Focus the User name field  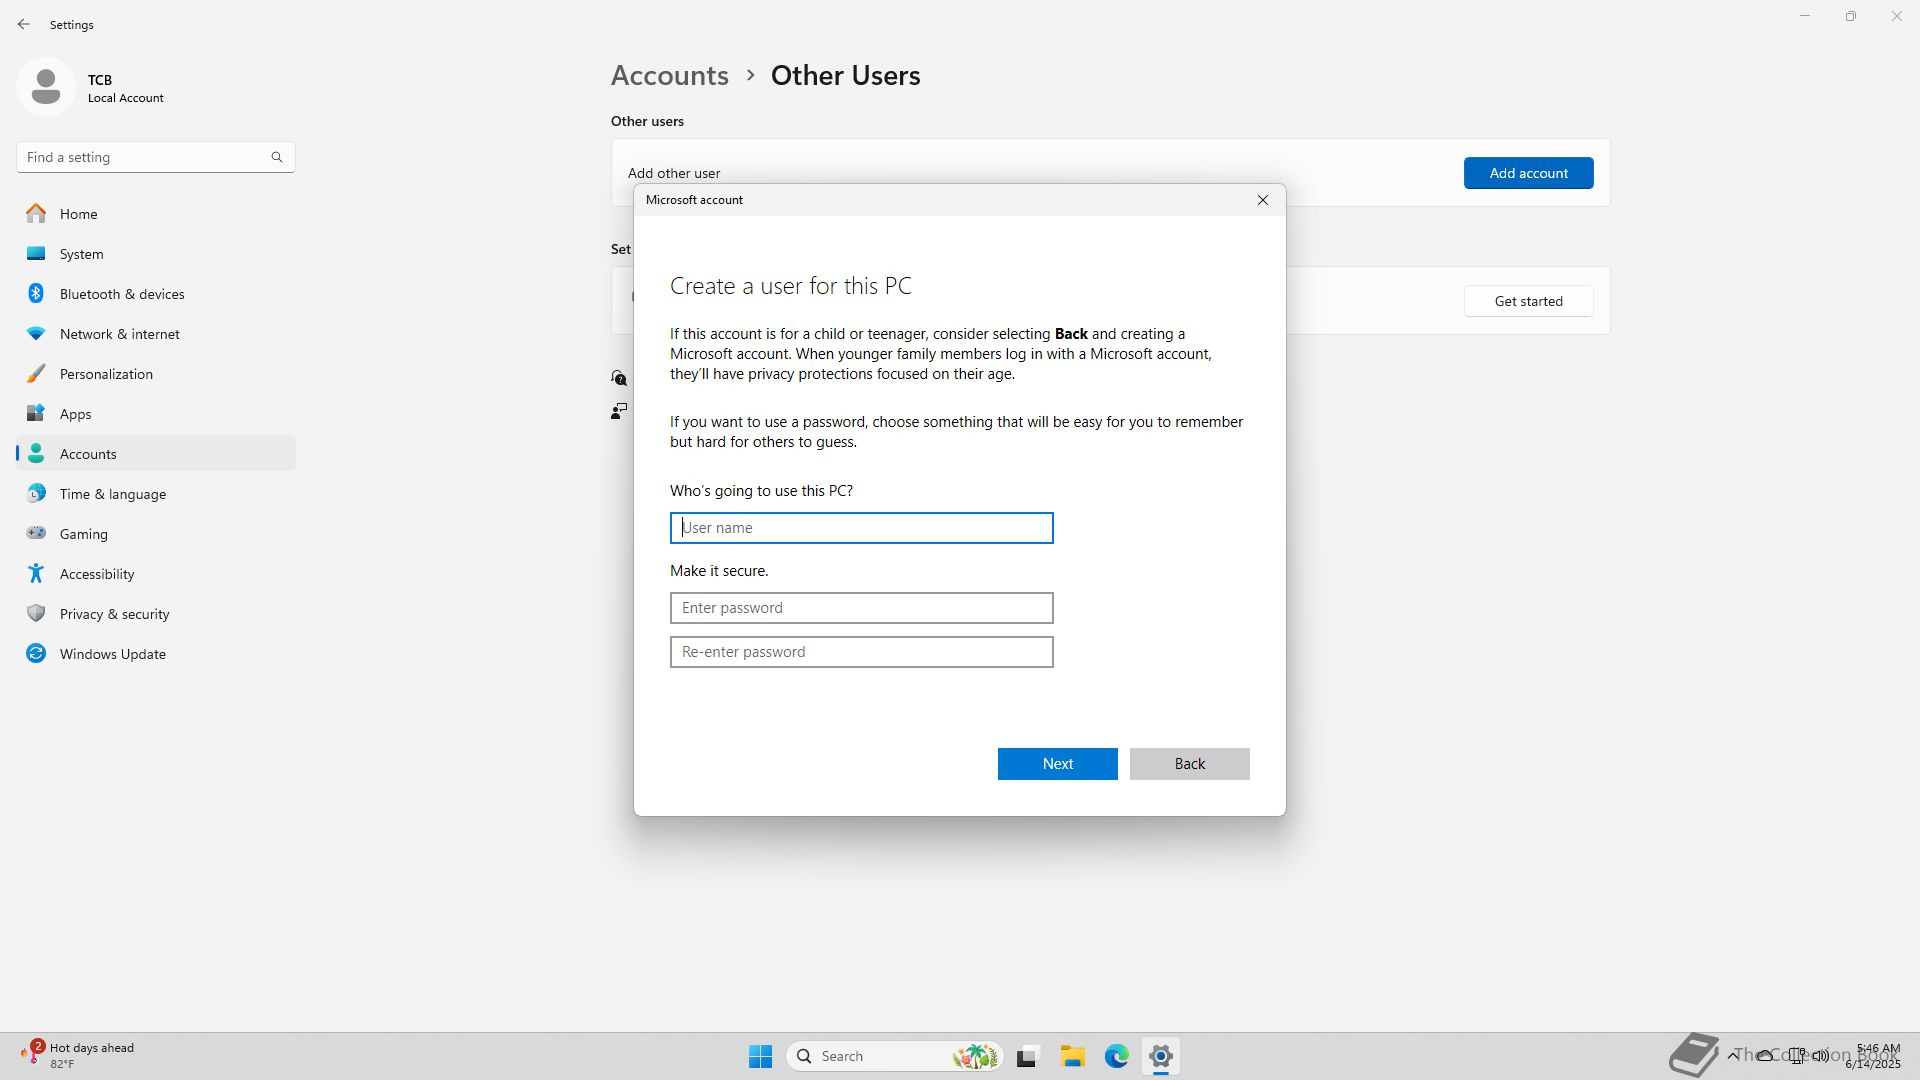pos(861,528)
